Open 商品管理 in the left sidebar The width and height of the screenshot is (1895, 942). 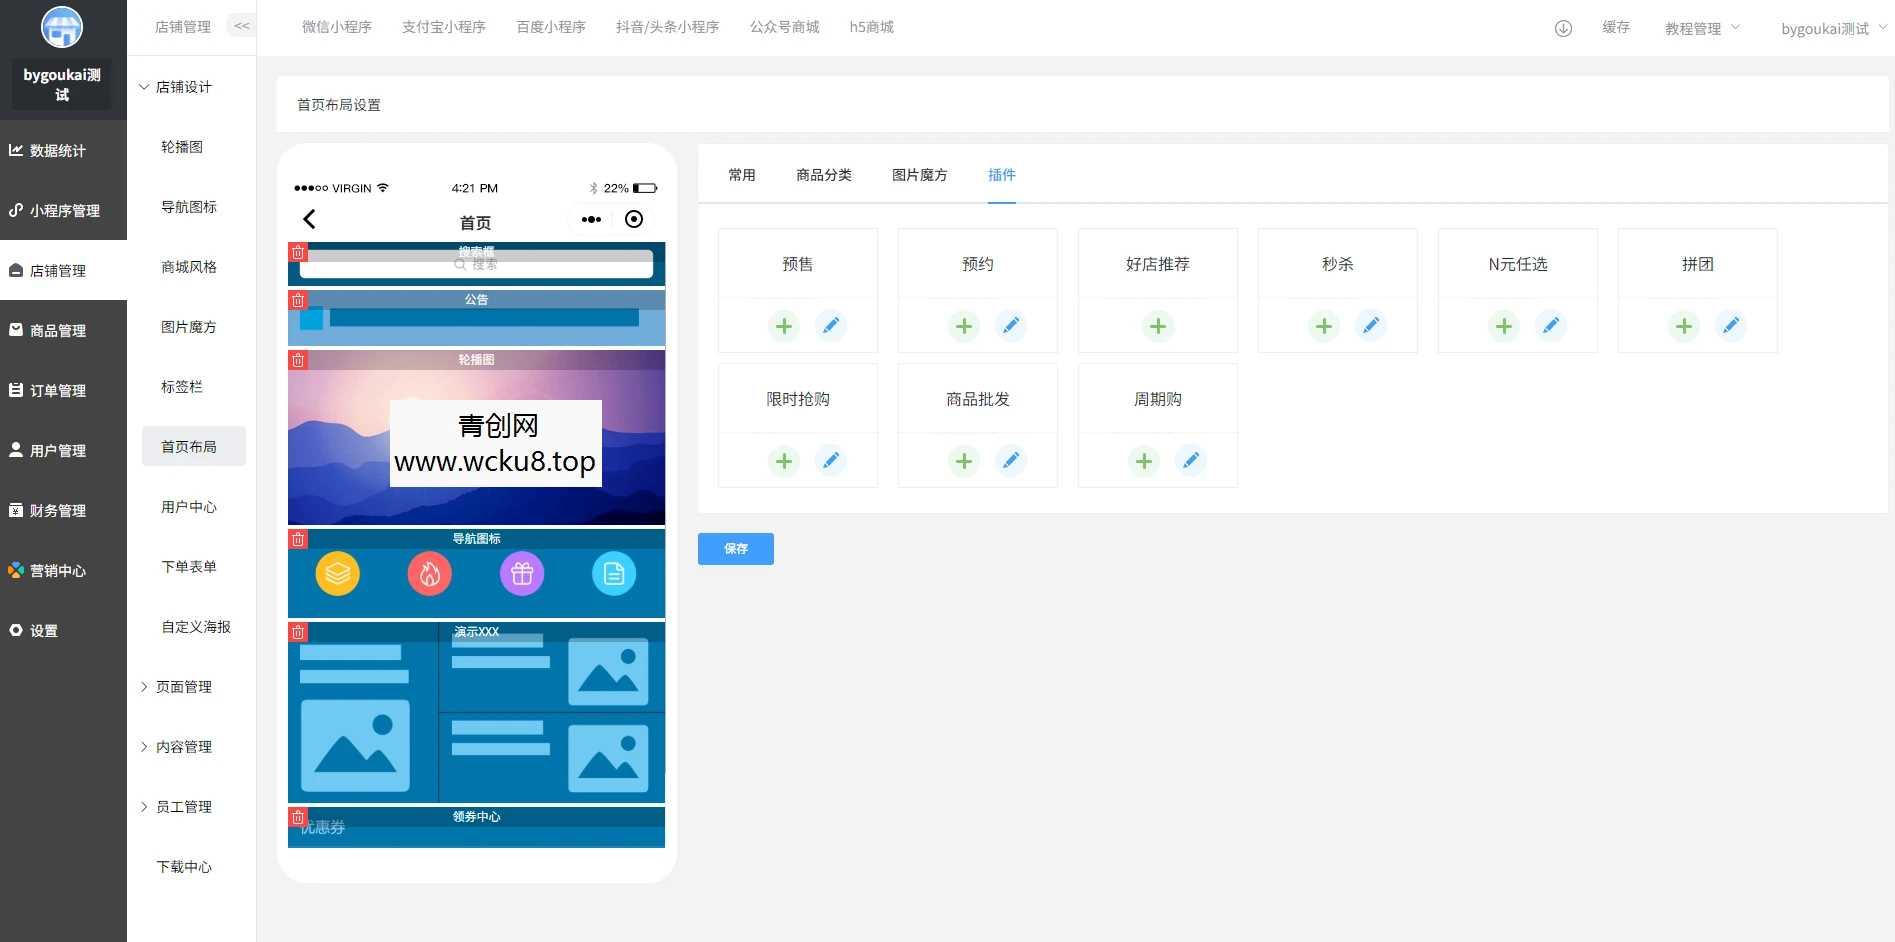point(57,330)
